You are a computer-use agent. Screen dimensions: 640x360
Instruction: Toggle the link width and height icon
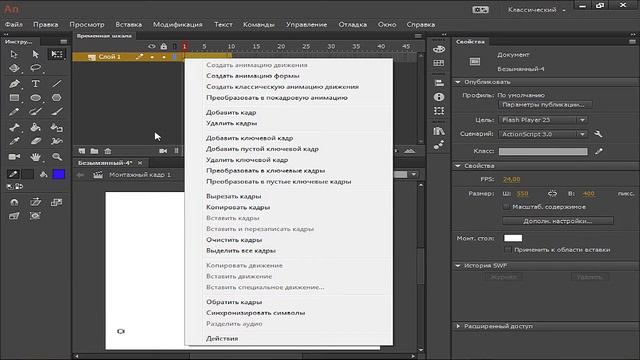pyautogui.click(x=552, y=193)
